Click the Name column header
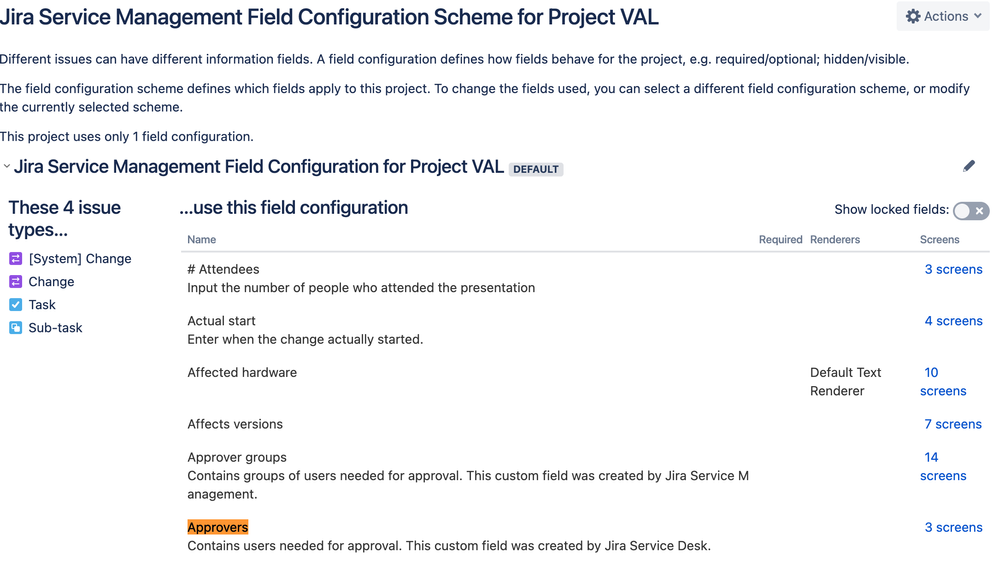 click(201, 240)
